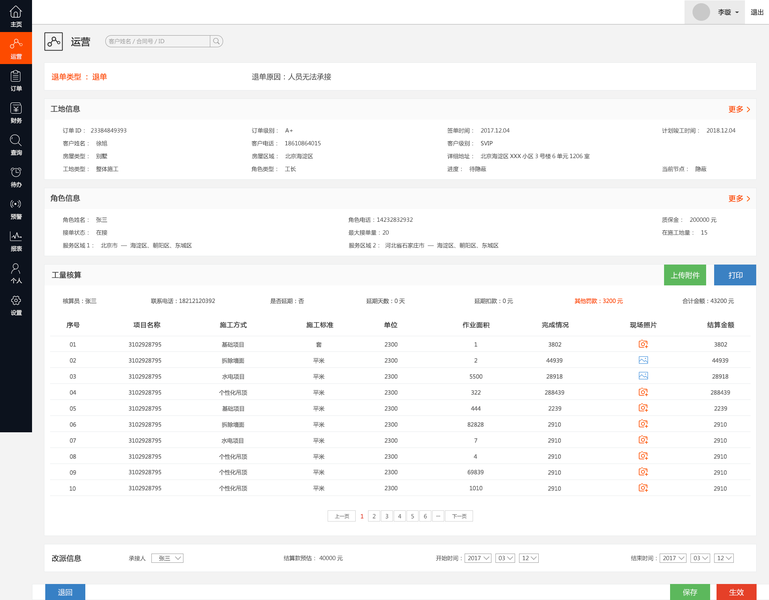Screen dimensions: 769x600
Task: Open the 承接人 张三 dropdown
Action: (167, 558)
